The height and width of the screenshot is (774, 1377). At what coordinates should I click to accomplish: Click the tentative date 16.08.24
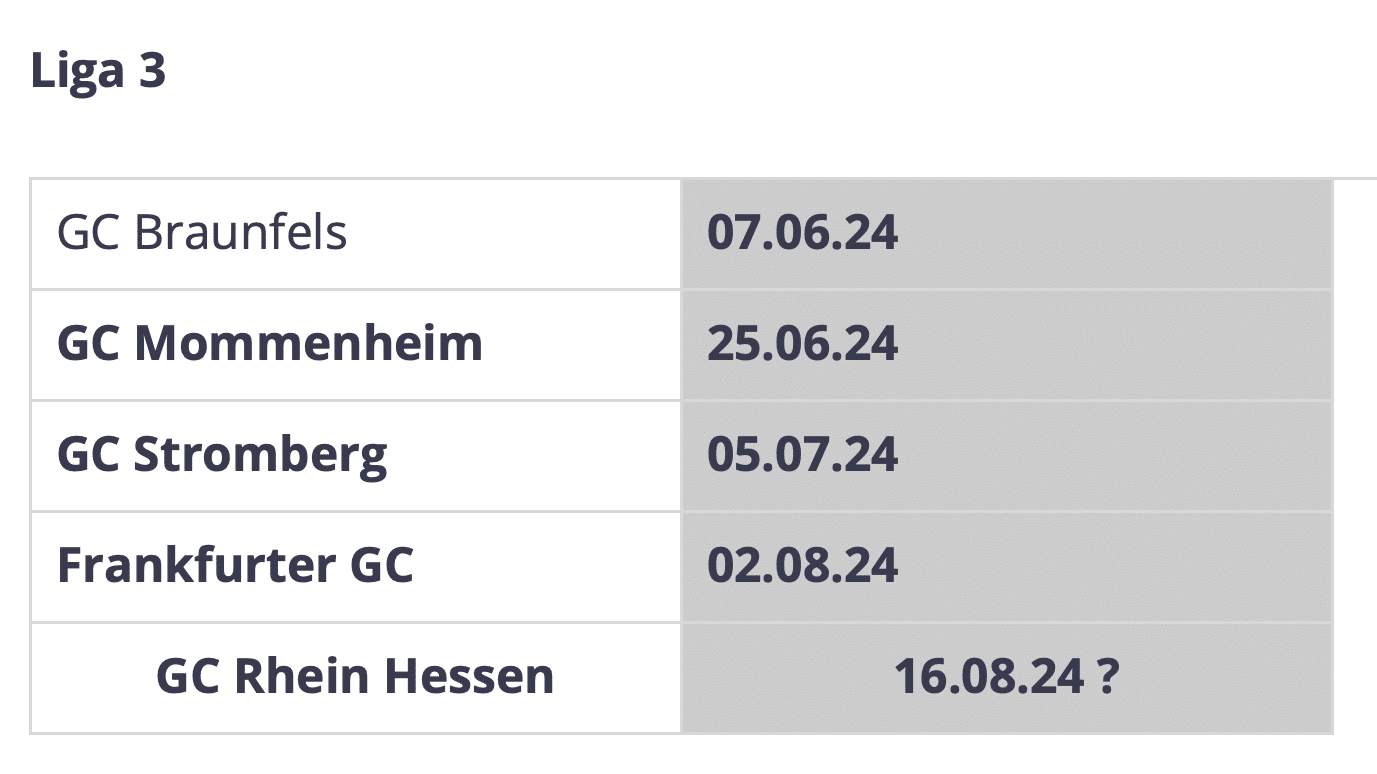coord(989,677)
